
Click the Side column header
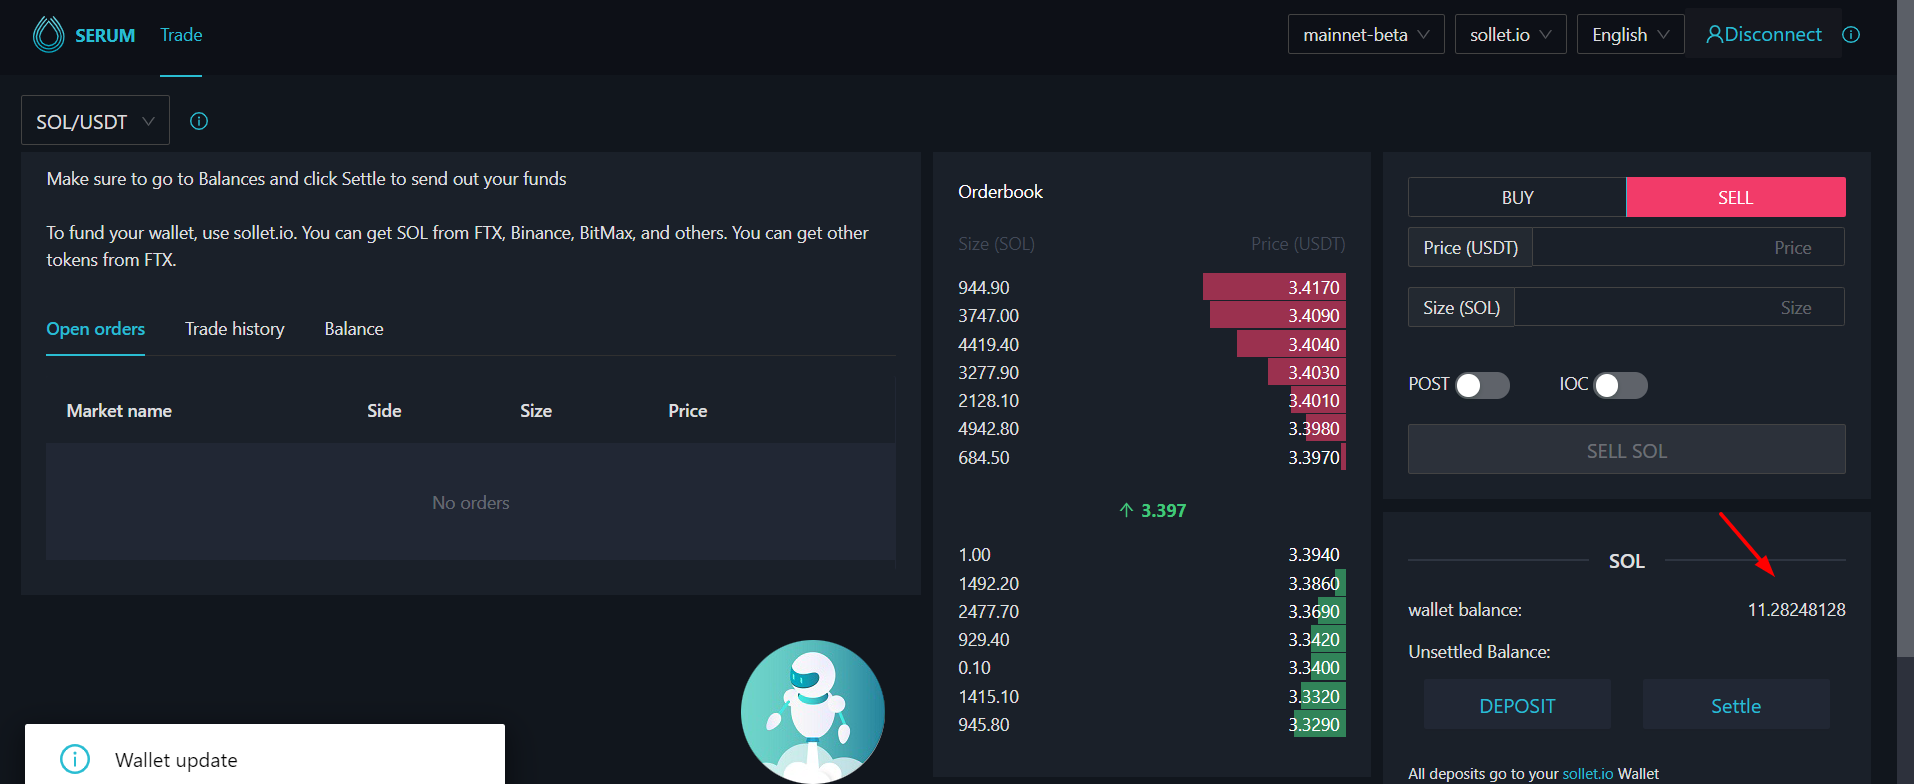coord(384,410)
